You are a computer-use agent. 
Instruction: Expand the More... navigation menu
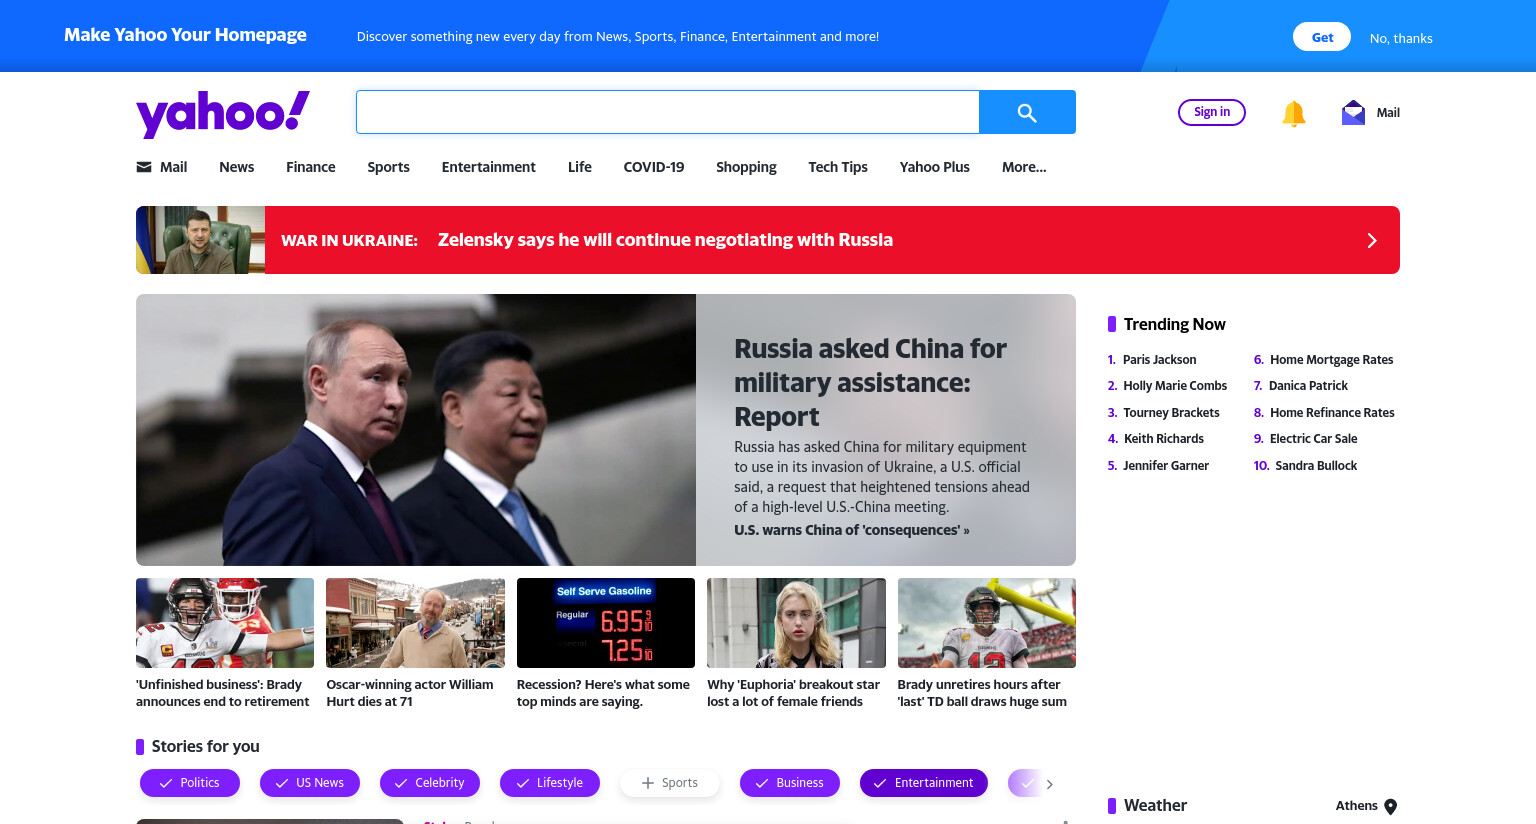click(x=1024, y=167)
